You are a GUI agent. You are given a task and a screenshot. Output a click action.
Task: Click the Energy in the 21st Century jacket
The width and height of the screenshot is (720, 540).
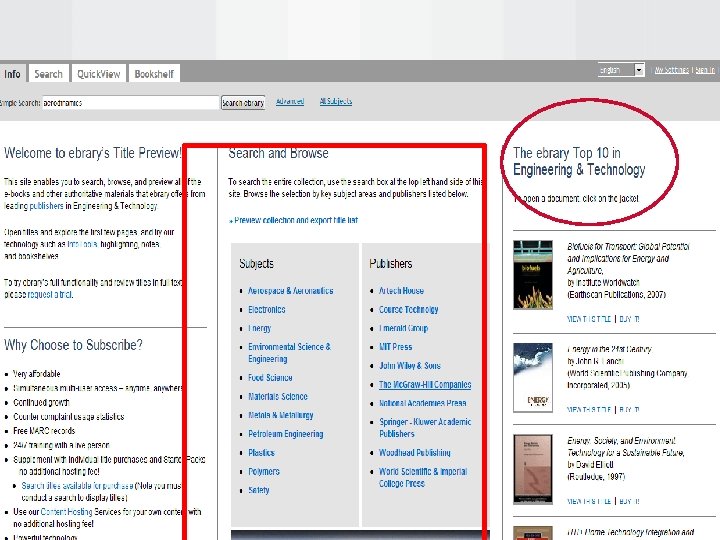pyautogui.click(x=533, y=377)
